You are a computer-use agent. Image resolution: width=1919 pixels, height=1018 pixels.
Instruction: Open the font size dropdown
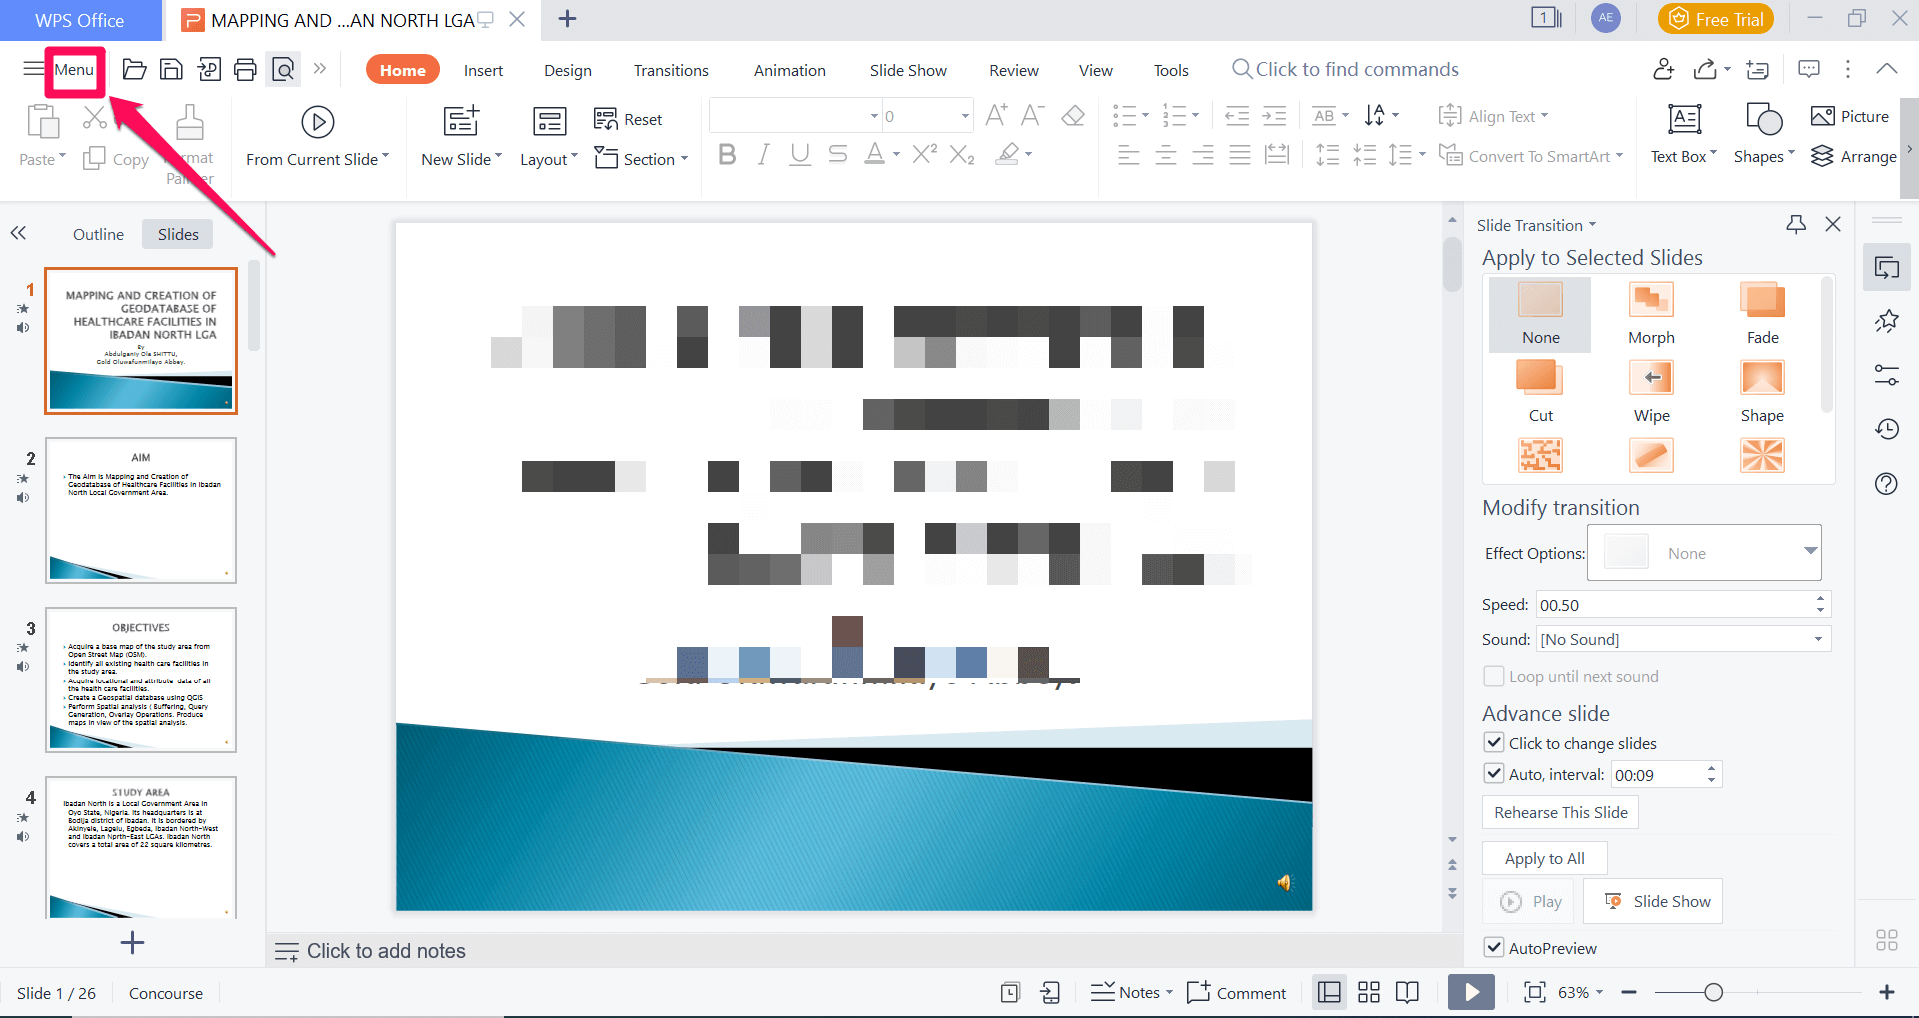click(964, 116)
